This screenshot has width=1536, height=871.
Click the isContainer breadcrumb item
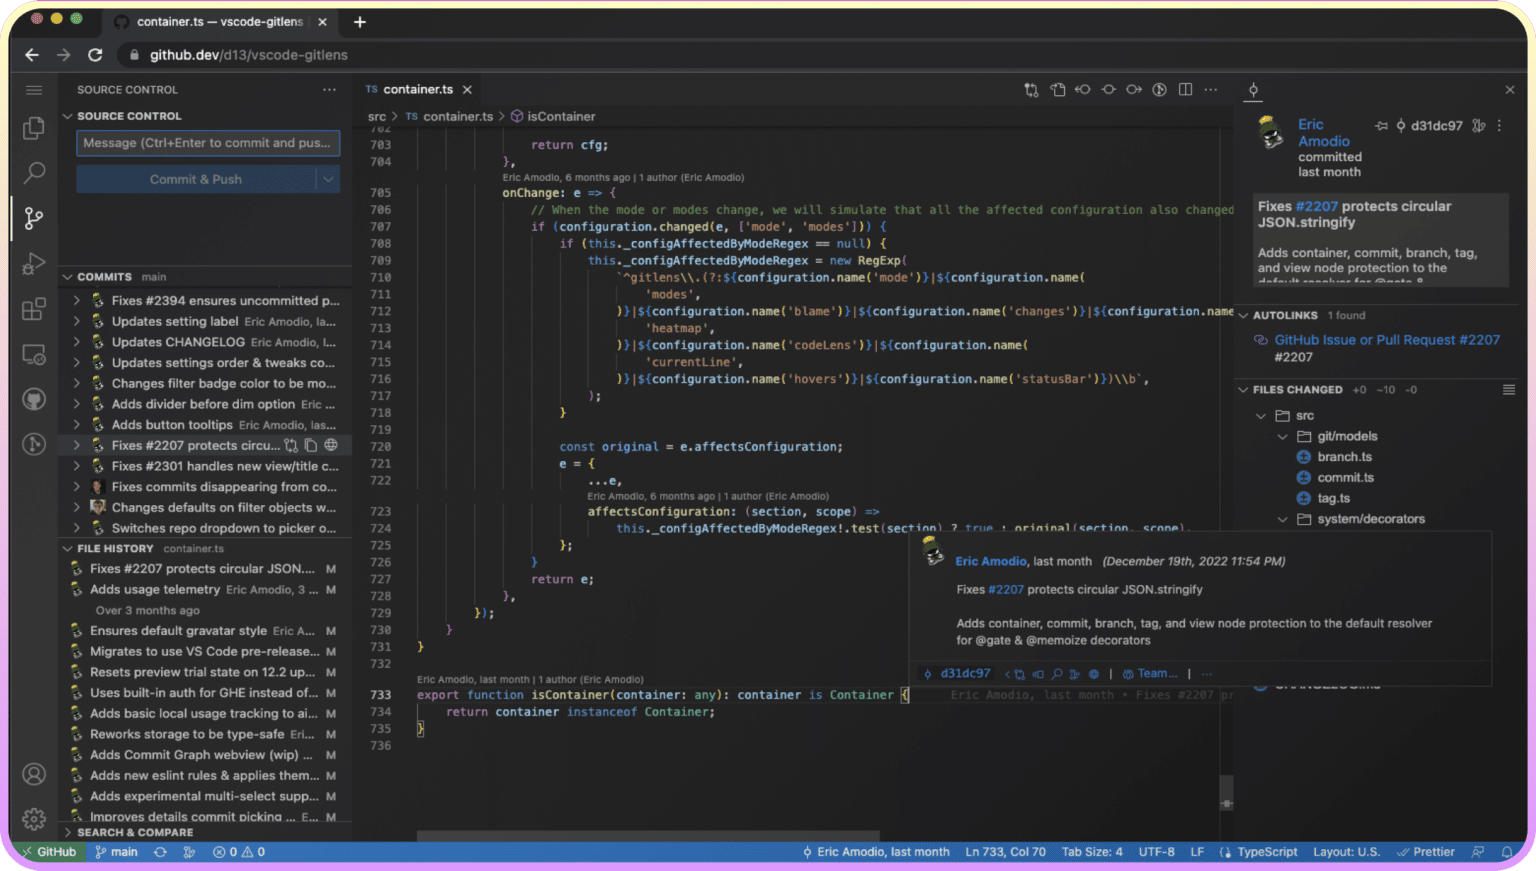coord(560,117)
